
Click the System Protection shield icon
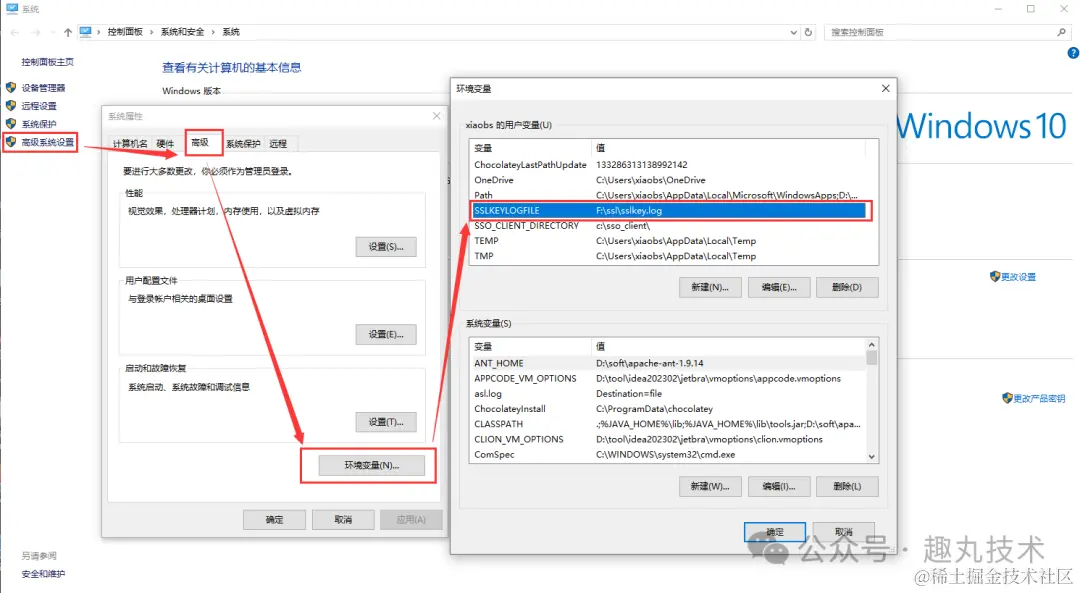click(x=11, y=123)
